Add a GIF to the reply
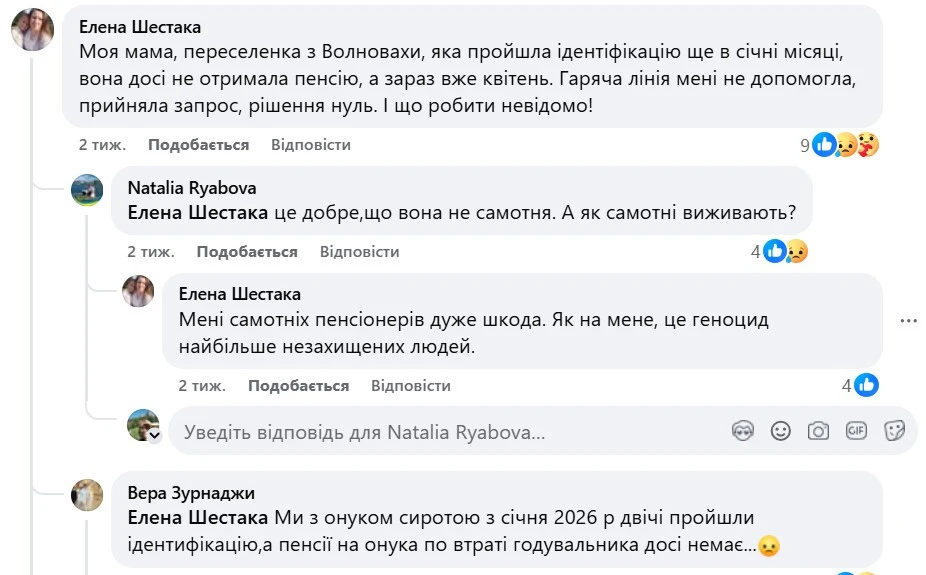This screenshot has width=926, height=575. [856, 431]
